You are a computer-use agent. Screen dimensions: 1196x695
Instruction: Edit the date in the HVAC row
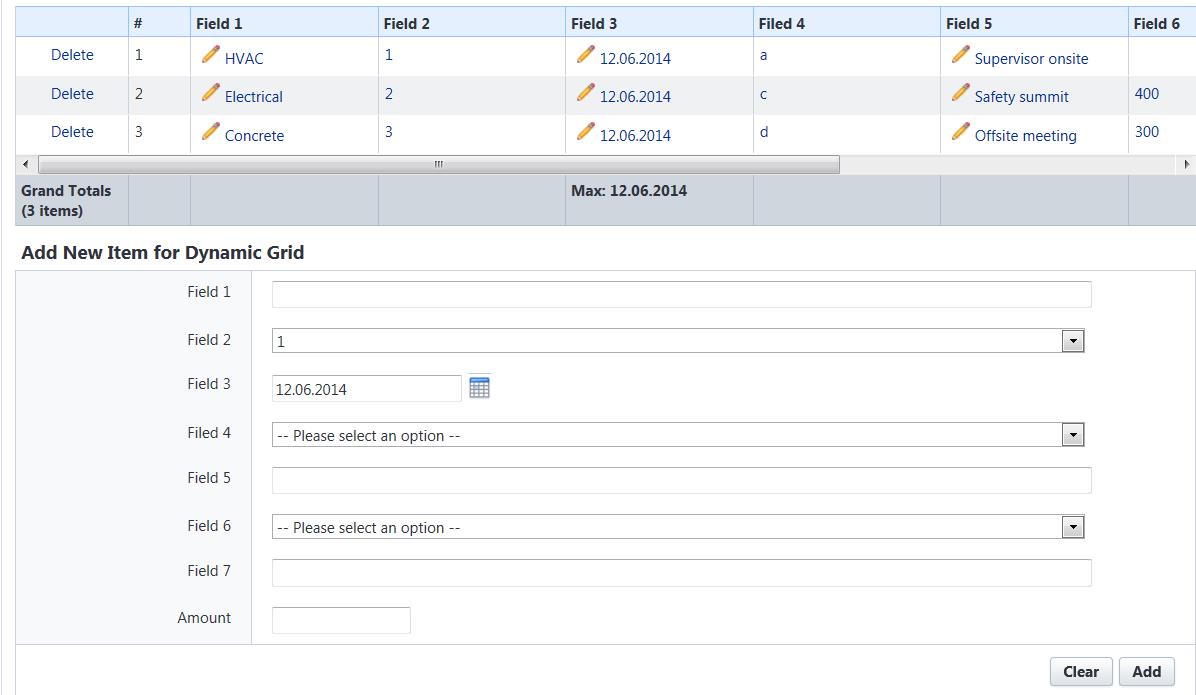point(635,59)
